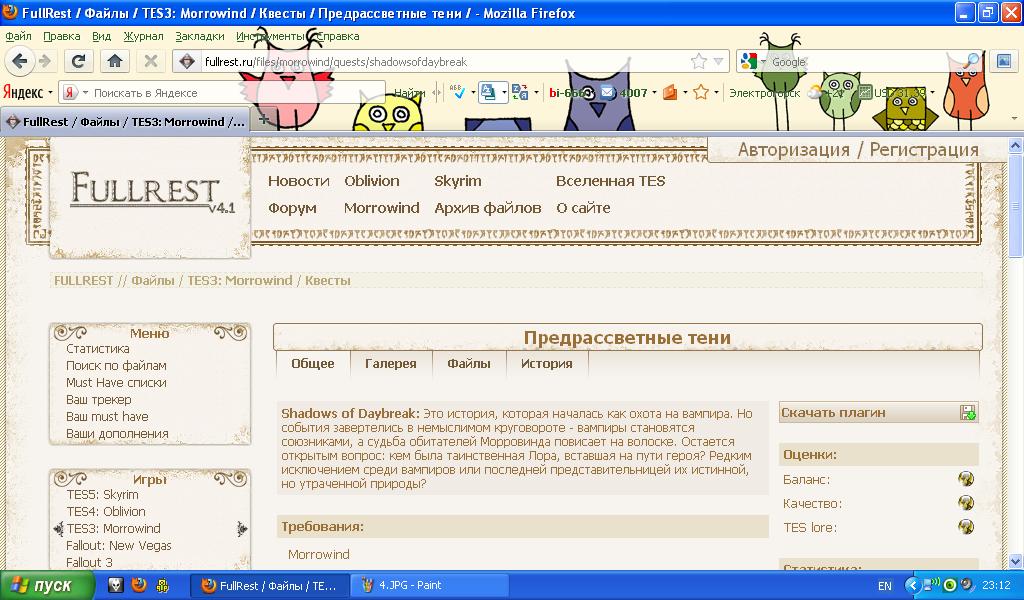The image size is (1024, 600).
Task: Open the Файл menu
Action: click(x=18, y=37)
